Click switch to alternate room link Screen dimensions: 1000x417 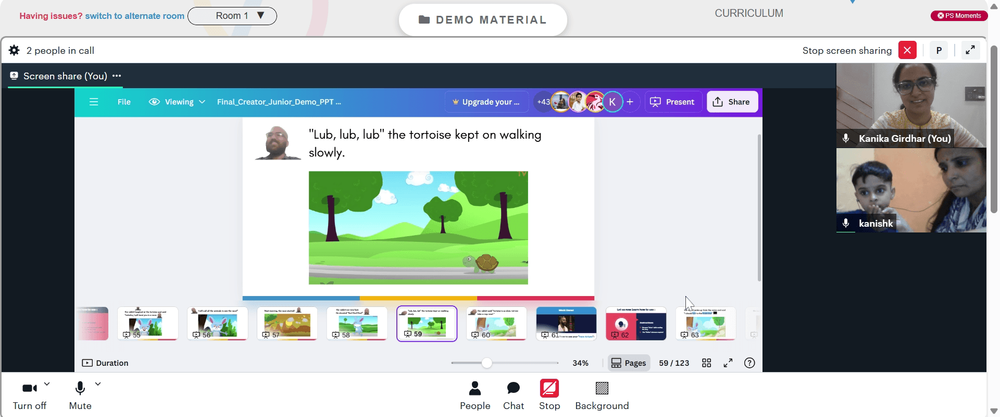tap(135, 16)
